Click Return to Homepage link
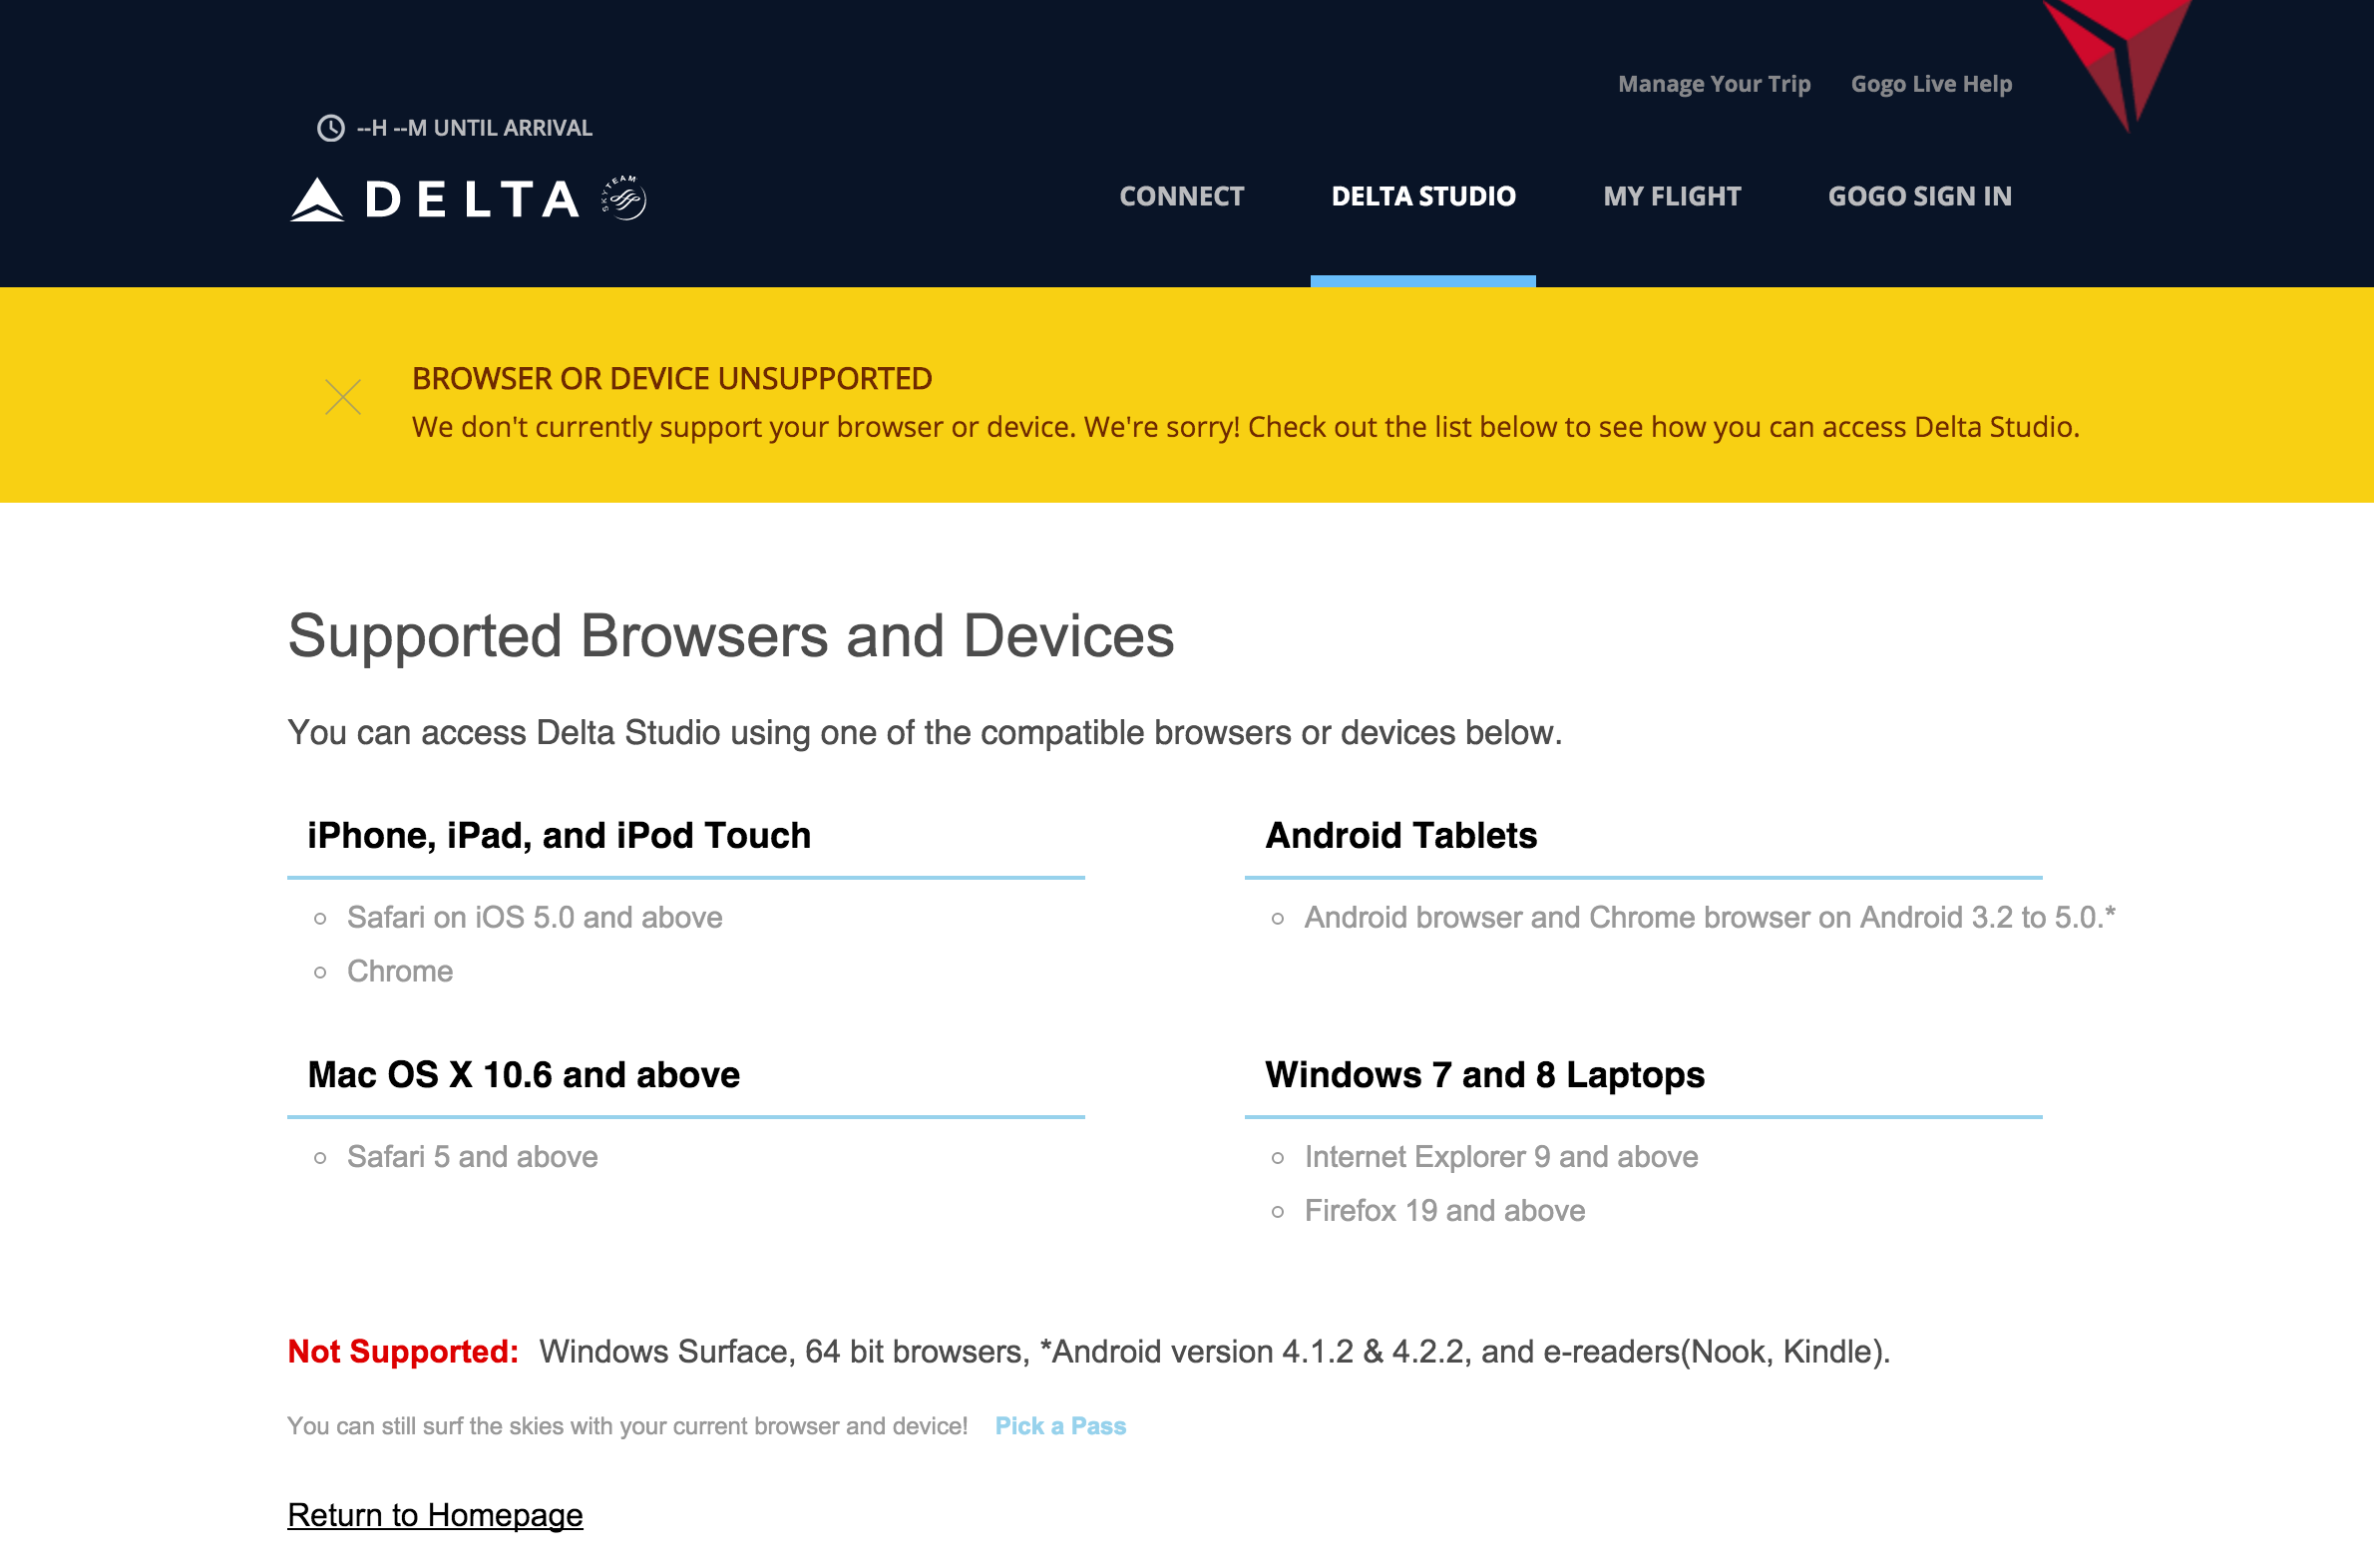 (435, 1515)
